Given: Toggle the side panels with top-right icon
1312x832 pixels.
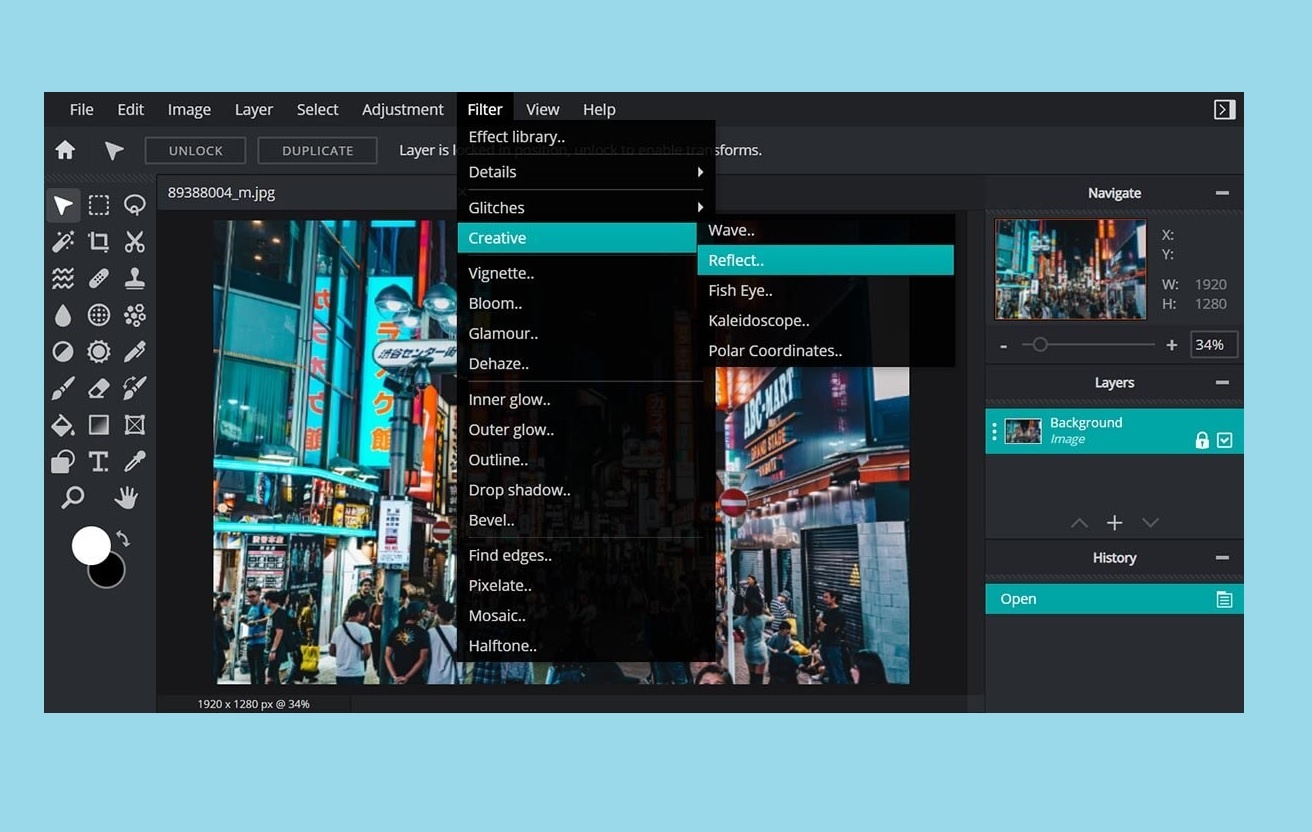Looking at the screenshot, I should coord(1224,109).
